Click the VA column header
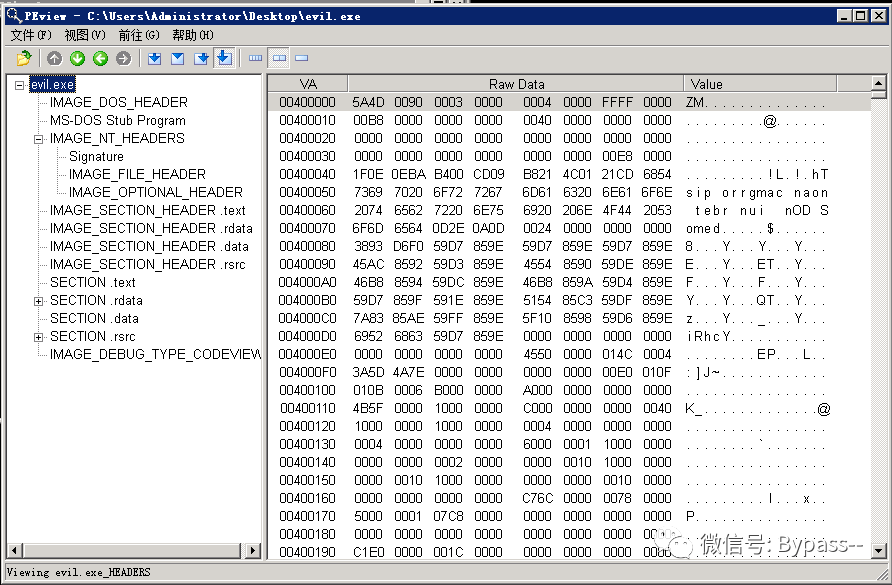This screenshot has width=892, height=585. click(x=308, y=84)
